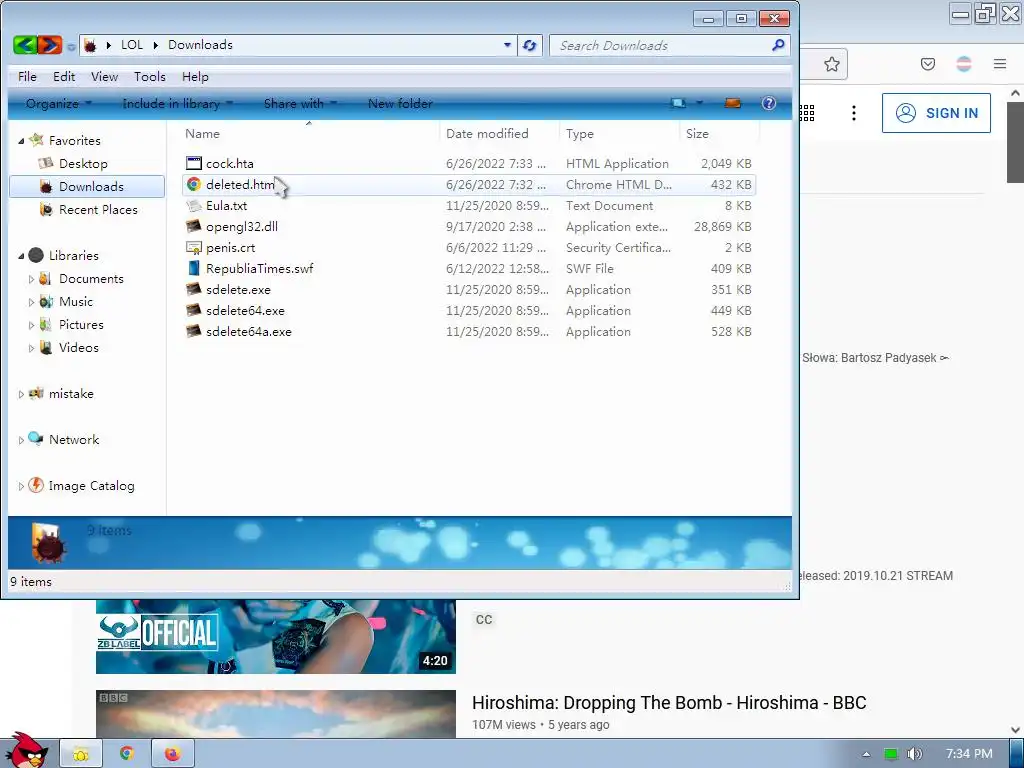
Task: Open the view options dropdown arrow
Action: point(699,103)
